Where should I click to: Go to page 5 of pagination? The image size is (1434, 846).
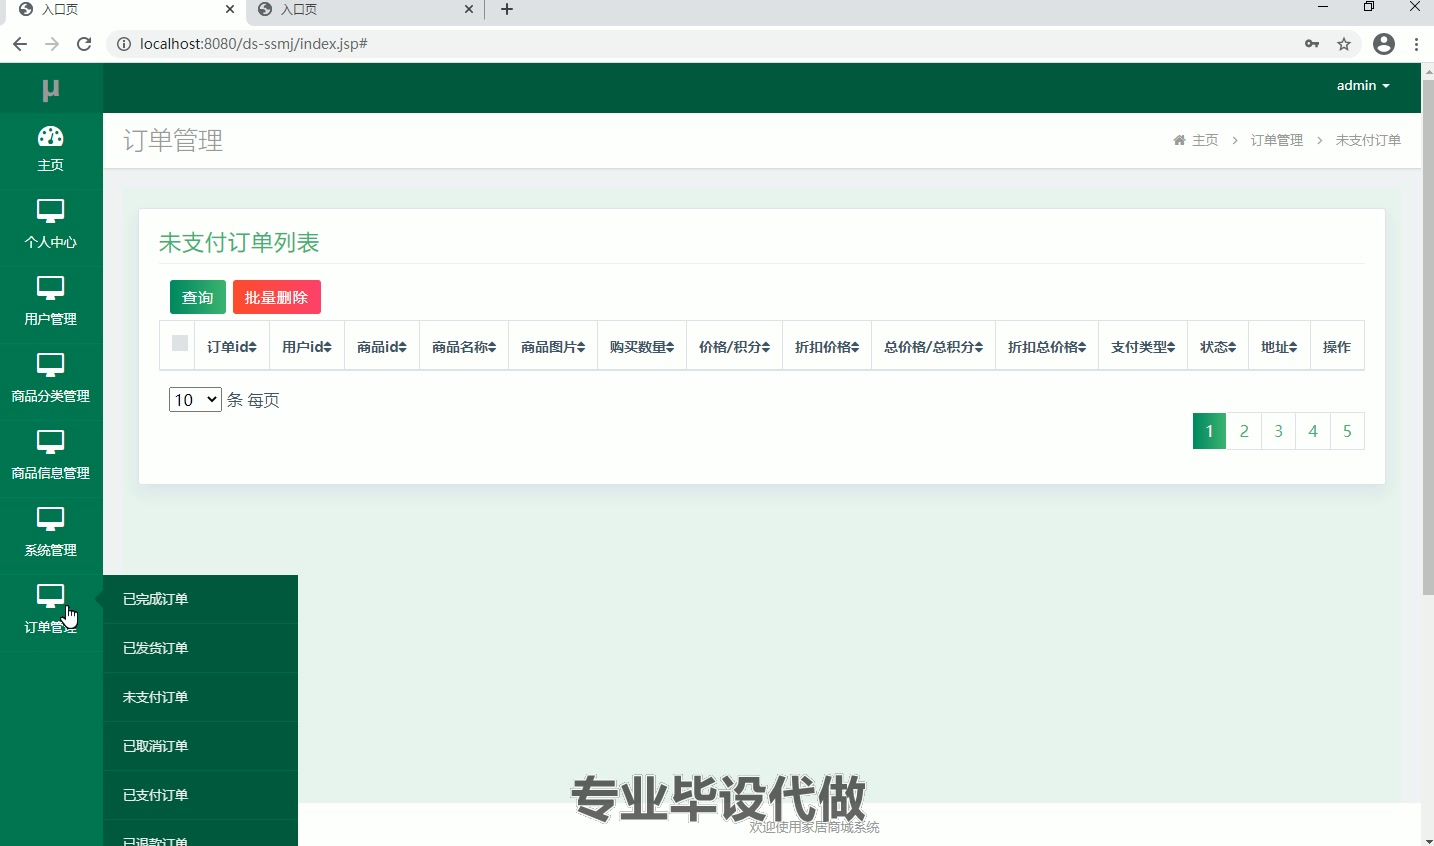(x=1347, y=431)
